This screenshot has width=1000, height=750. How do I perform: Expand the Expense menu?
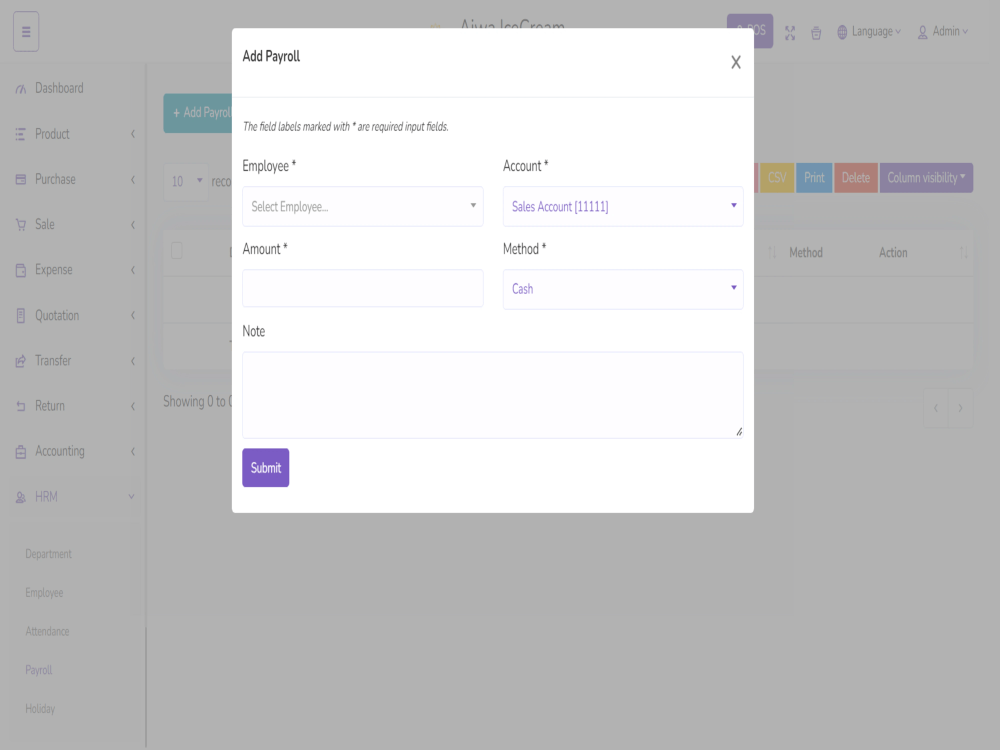pos(74,270)
